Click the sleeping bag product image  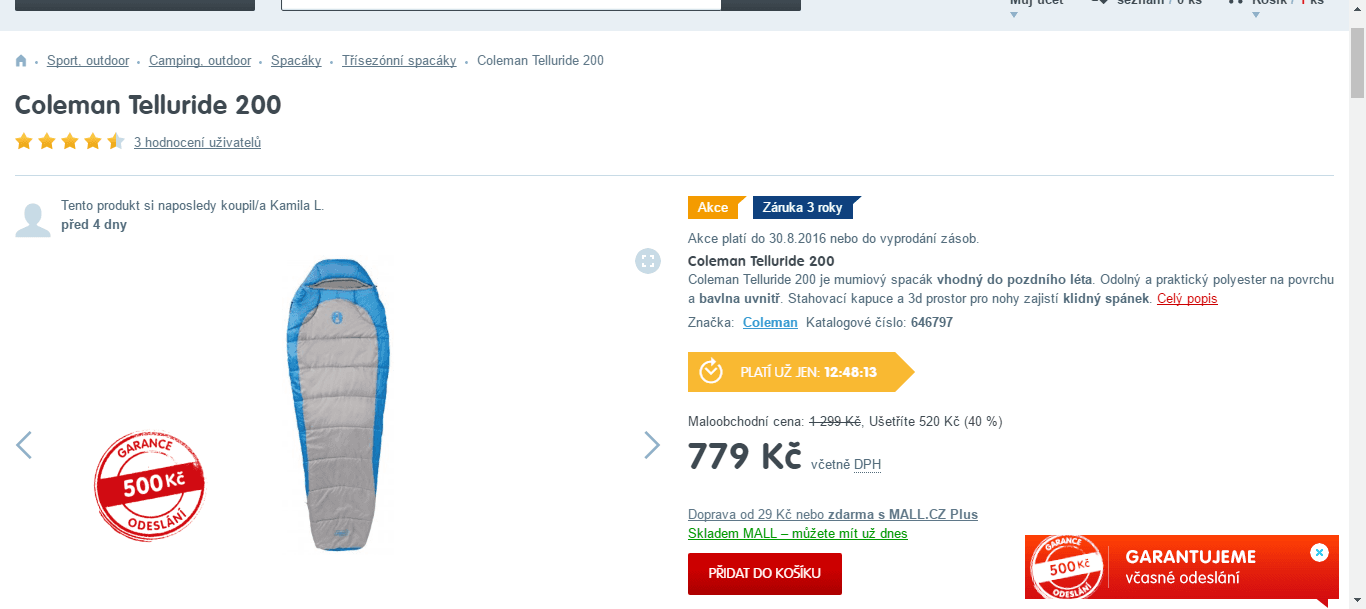(x=338, y=404)
